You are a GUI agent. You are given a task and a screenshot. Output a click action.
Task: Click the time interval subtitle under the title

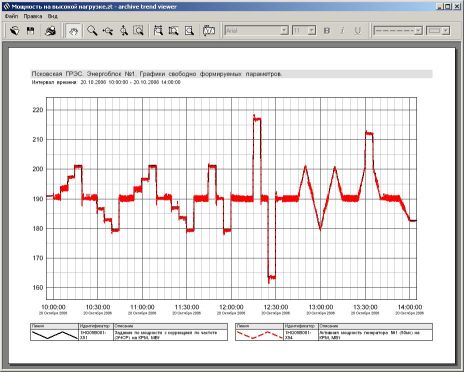106,82
